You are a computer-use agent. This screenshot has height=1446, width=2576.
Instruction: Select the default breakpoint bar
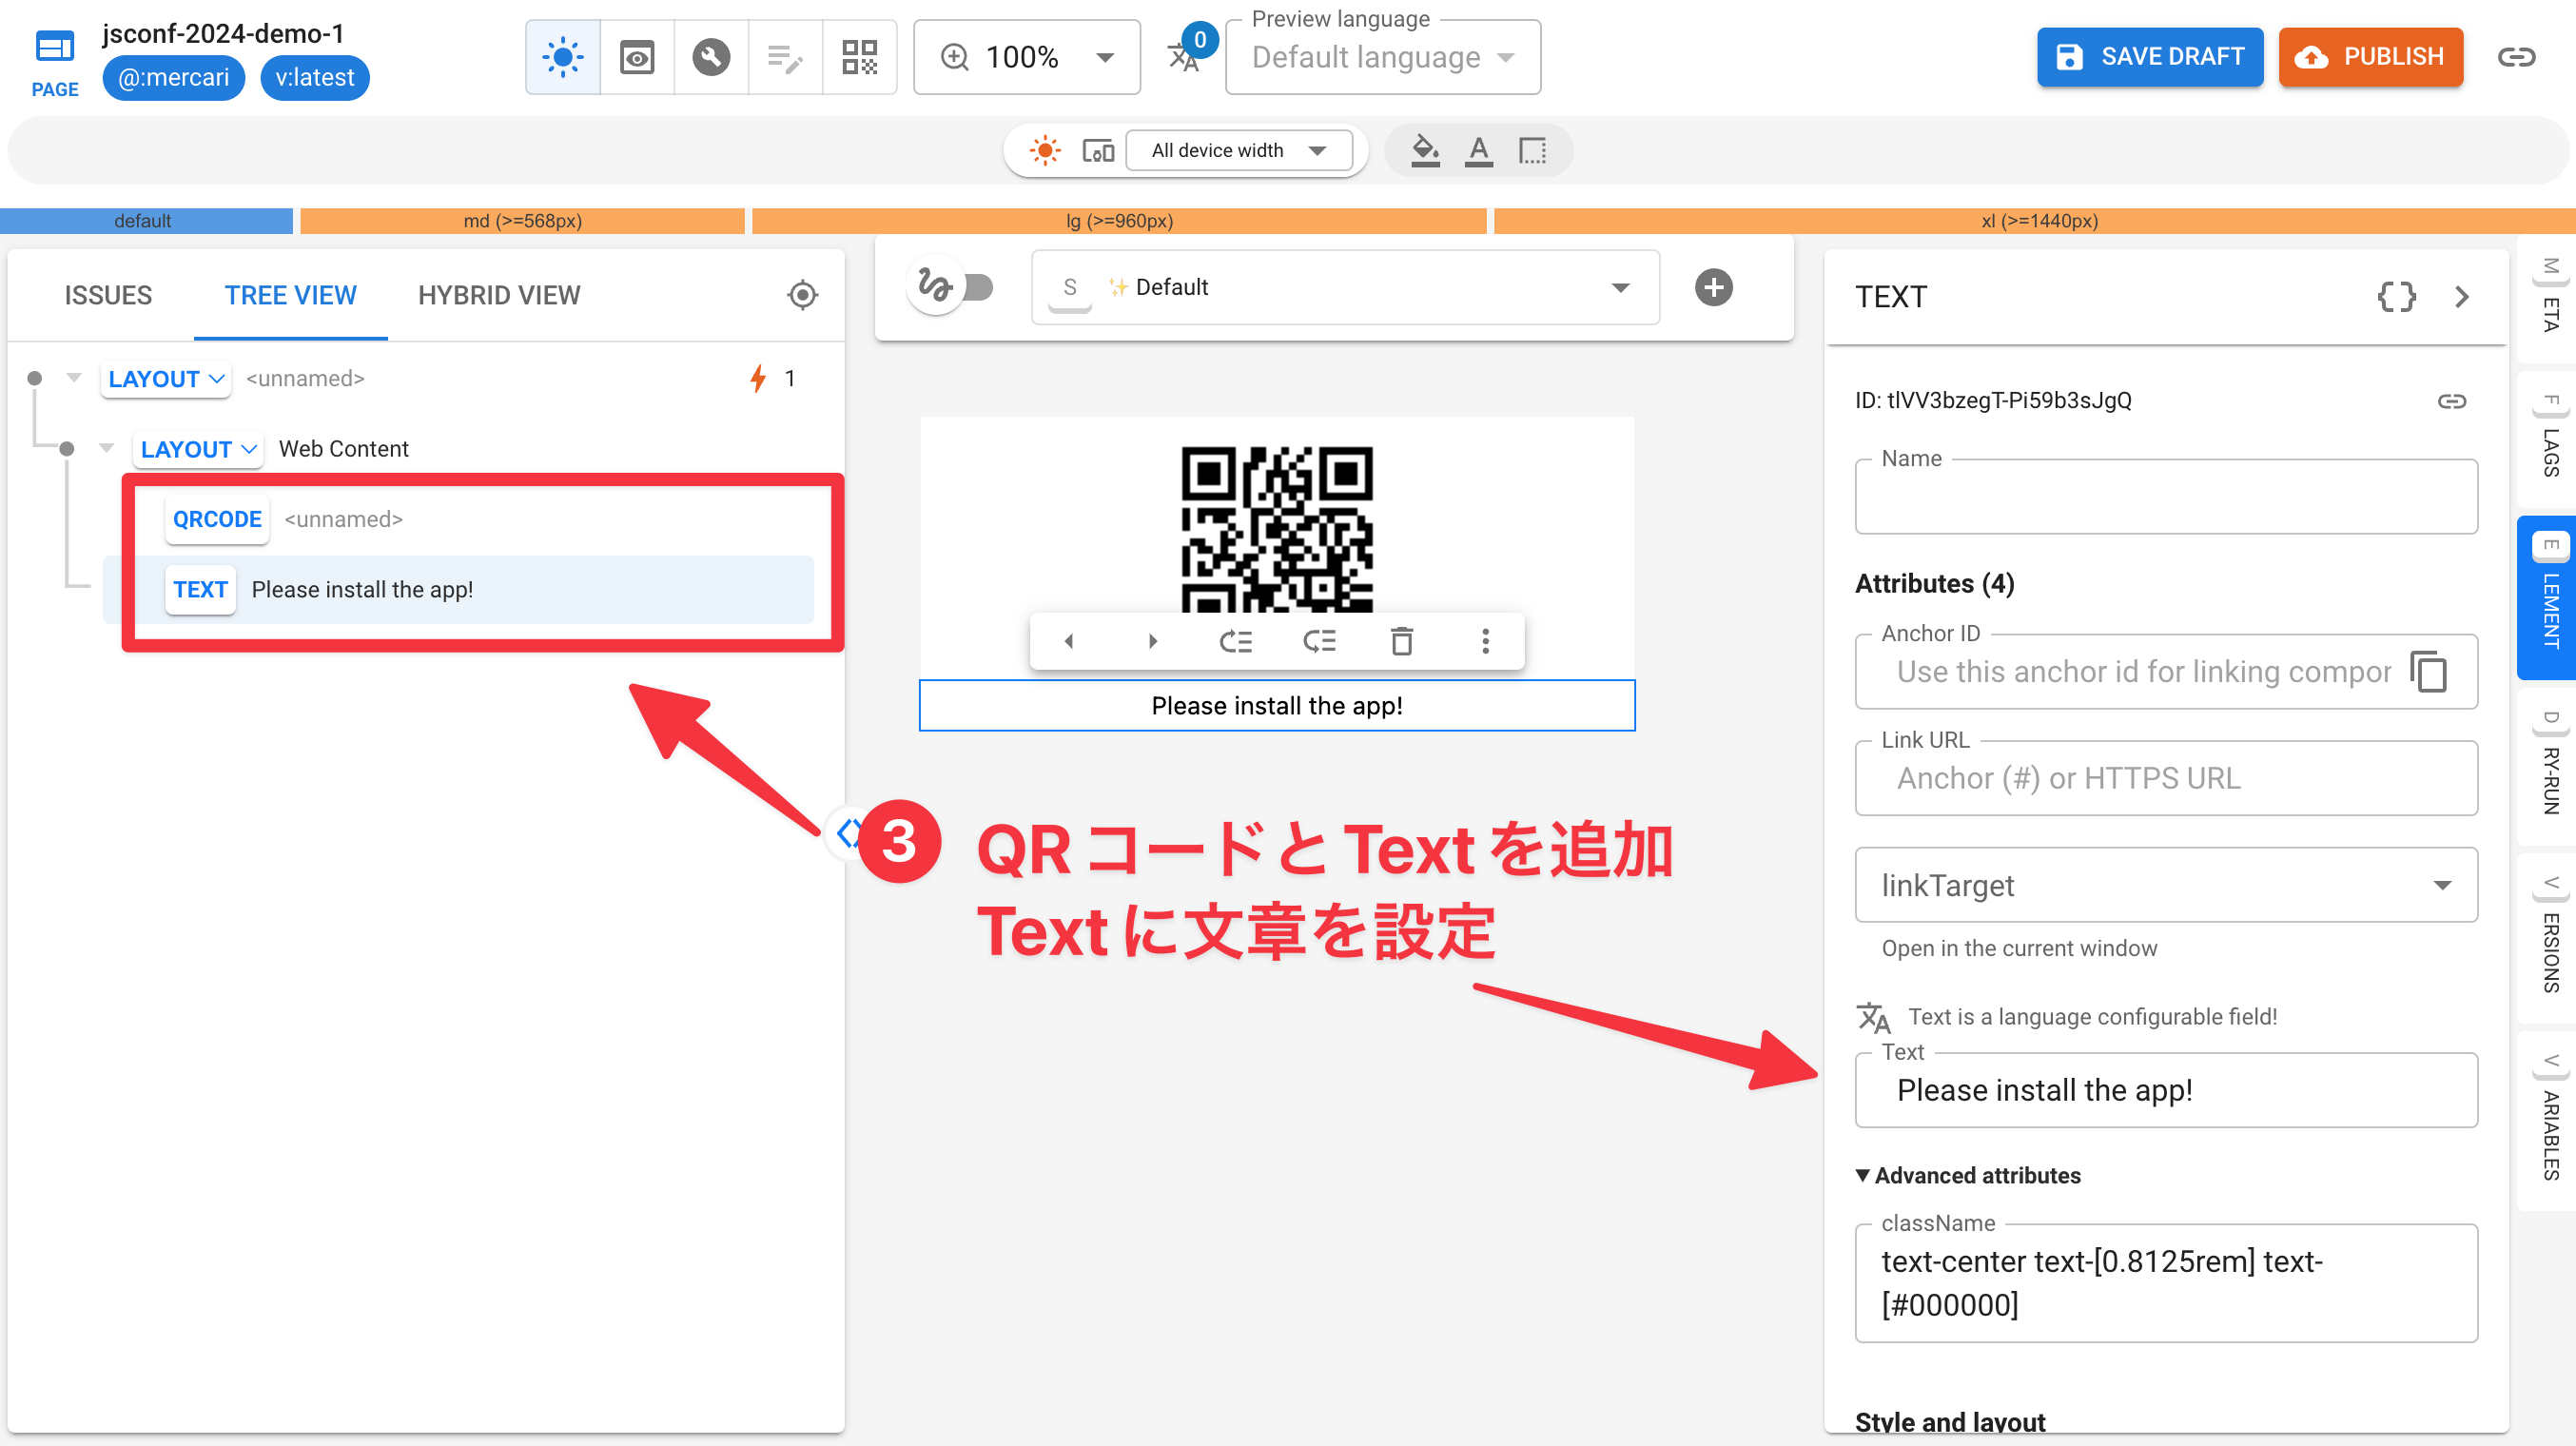(x=145, y=220)
